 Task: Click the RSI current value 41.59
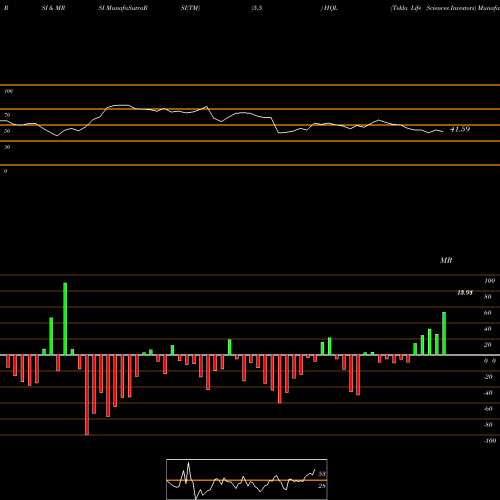pos(460,129)
